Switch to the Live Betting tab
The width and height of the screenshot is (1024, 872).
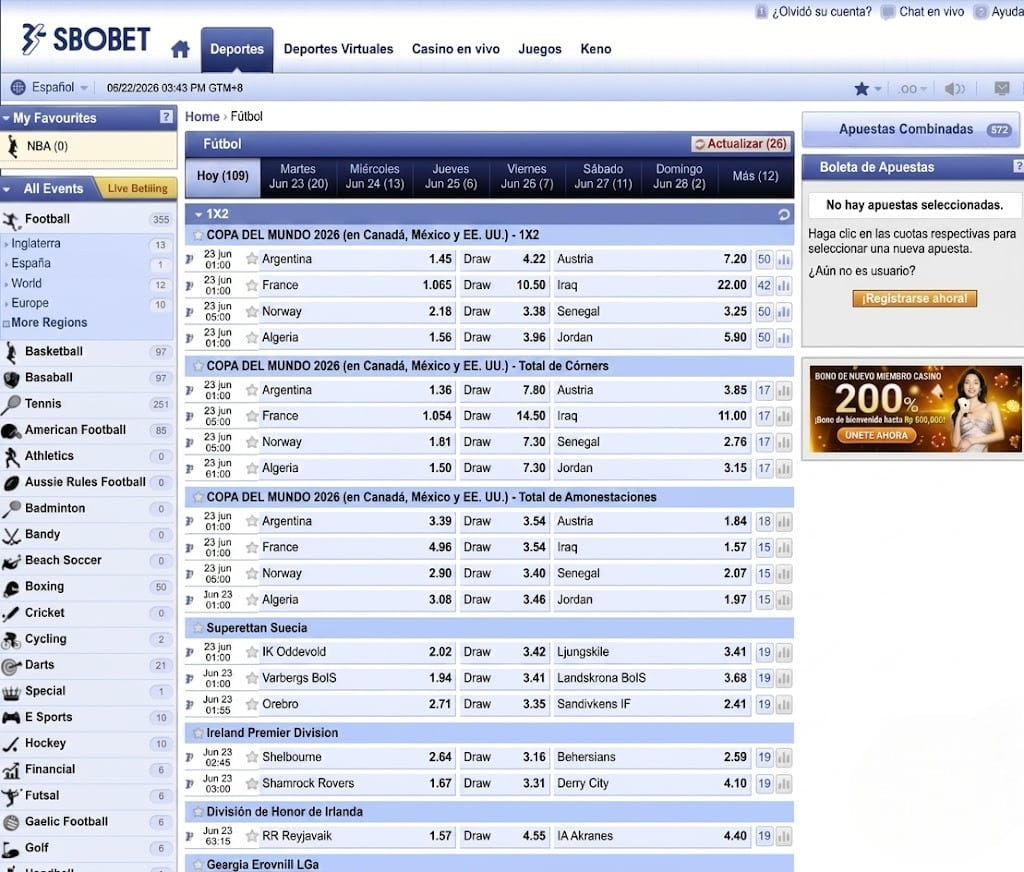pos(137,189)
